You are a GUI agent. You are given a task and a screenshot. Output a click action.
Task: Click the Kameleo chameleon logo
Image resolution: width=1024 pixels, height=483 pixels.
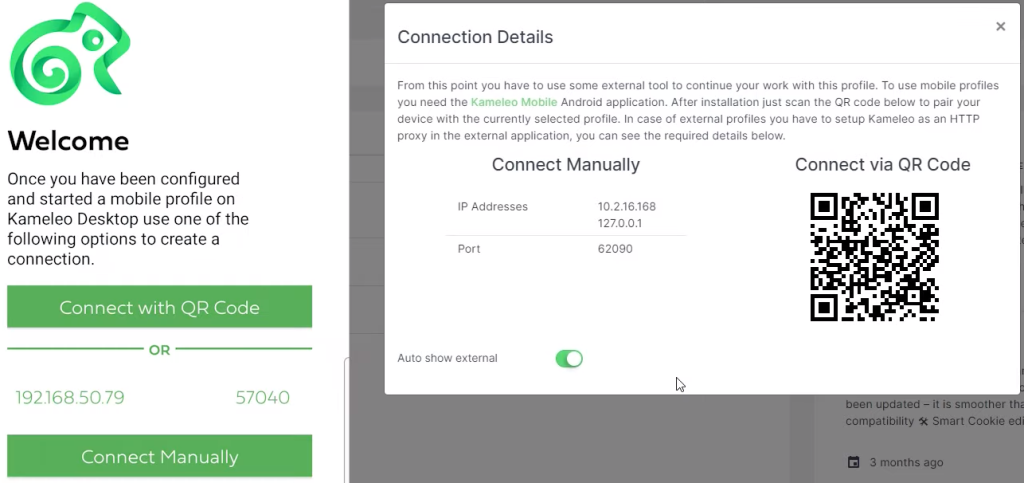69,54
